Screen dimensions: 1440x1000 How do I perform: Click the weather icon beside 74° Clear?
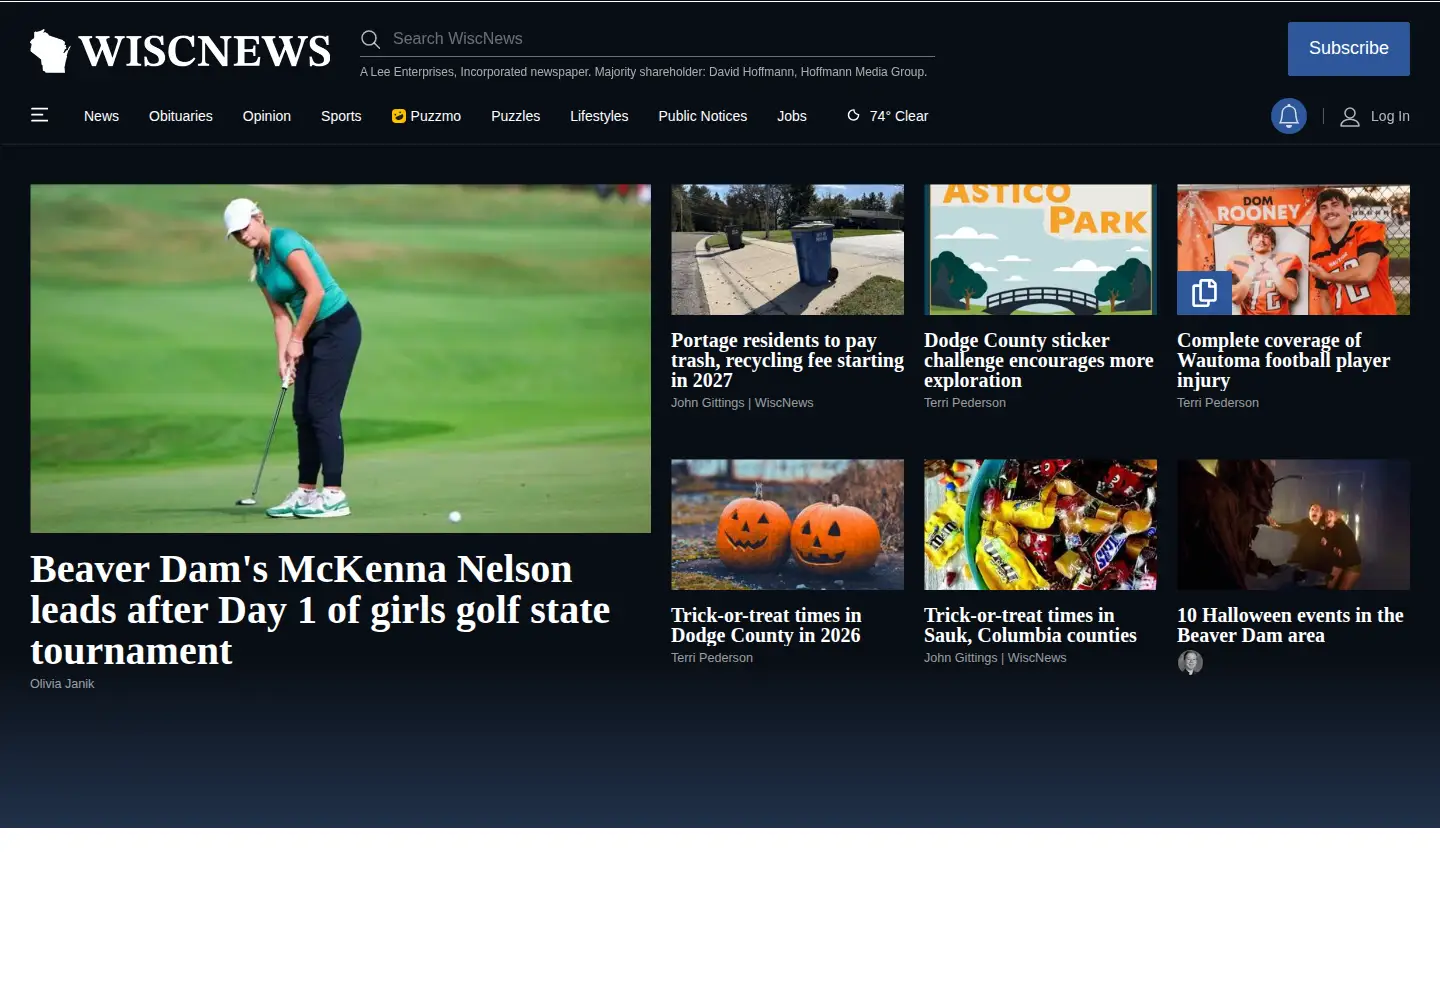pos(853,116)
